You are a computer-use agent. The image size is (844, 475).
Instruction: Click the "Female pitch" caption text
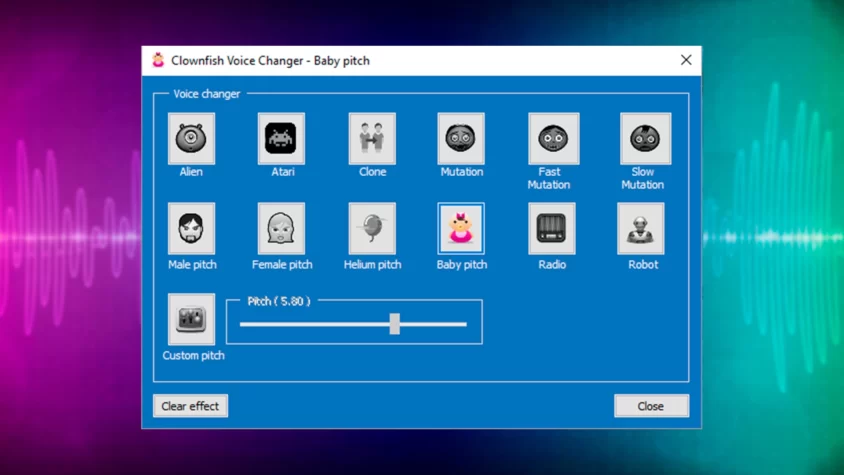(282, 264)
